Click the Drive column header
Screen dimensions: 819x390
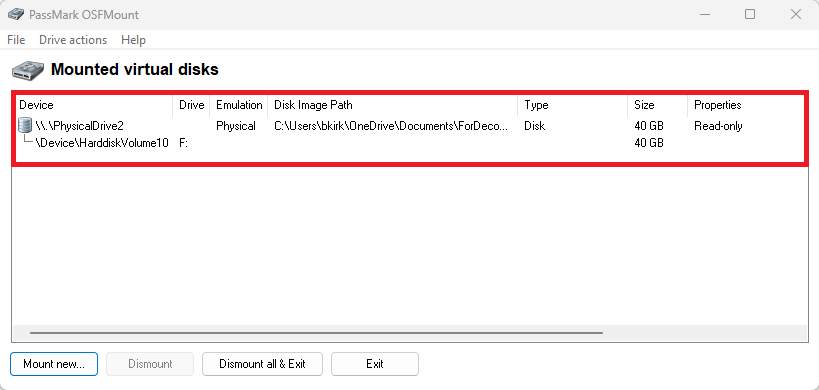[191, 105]
